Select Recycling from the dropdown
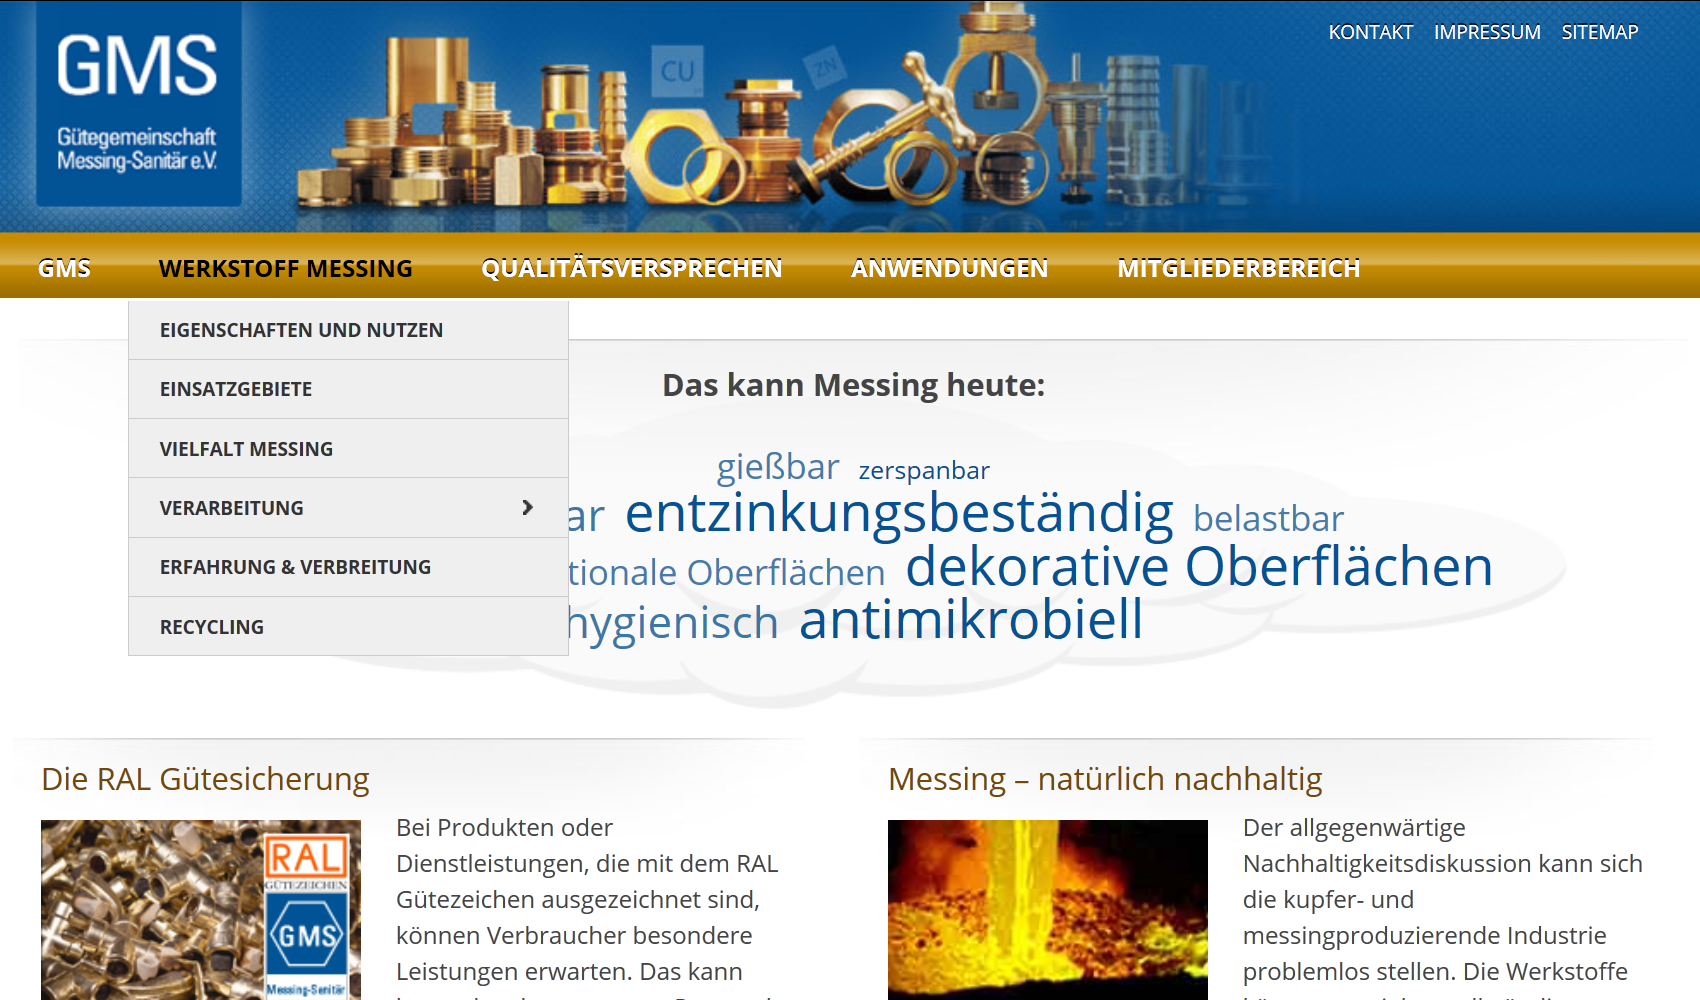This screenshot has height=1000, width=1700. 212,627
